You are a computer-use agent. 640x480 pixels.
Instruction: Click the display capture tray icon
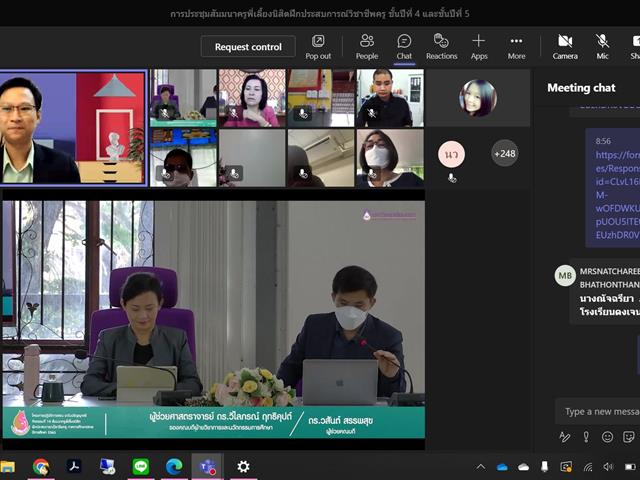tap(566, 467)
